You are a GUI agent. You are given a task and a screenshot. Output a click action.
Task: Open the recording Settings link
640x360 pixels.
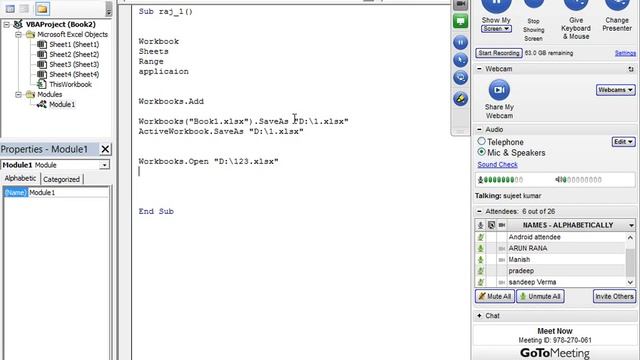pyautogui.click(x=625, y=53)
